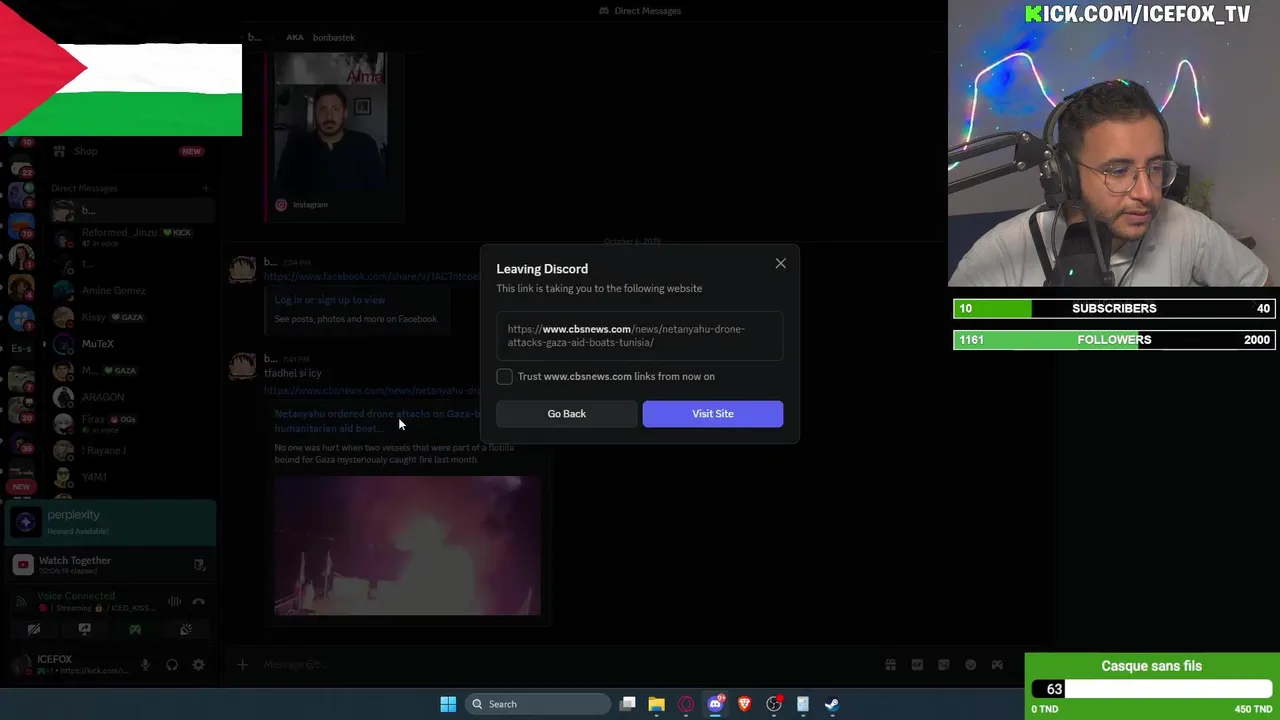Open the Windows Start menu

tap(448, 704)
